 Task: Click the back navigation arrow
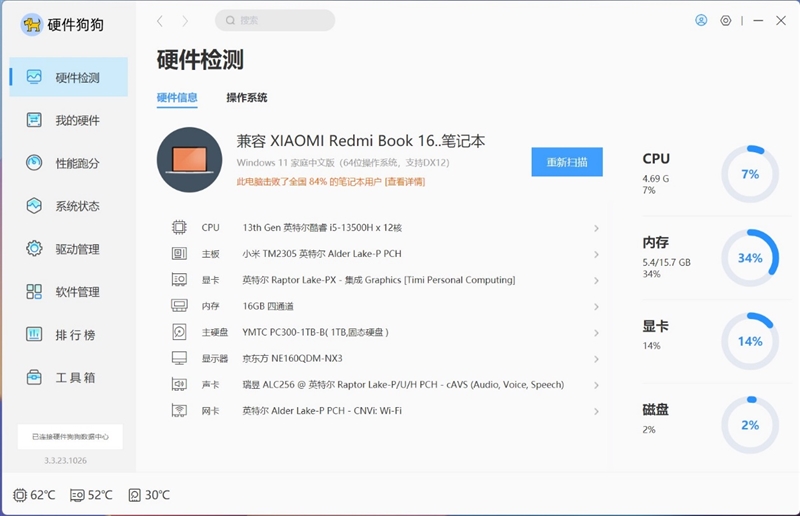160,21
